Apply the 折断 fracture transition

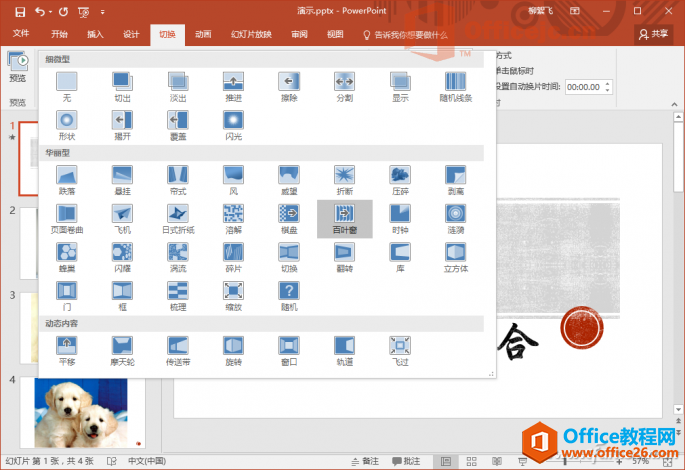coord(345,180)
